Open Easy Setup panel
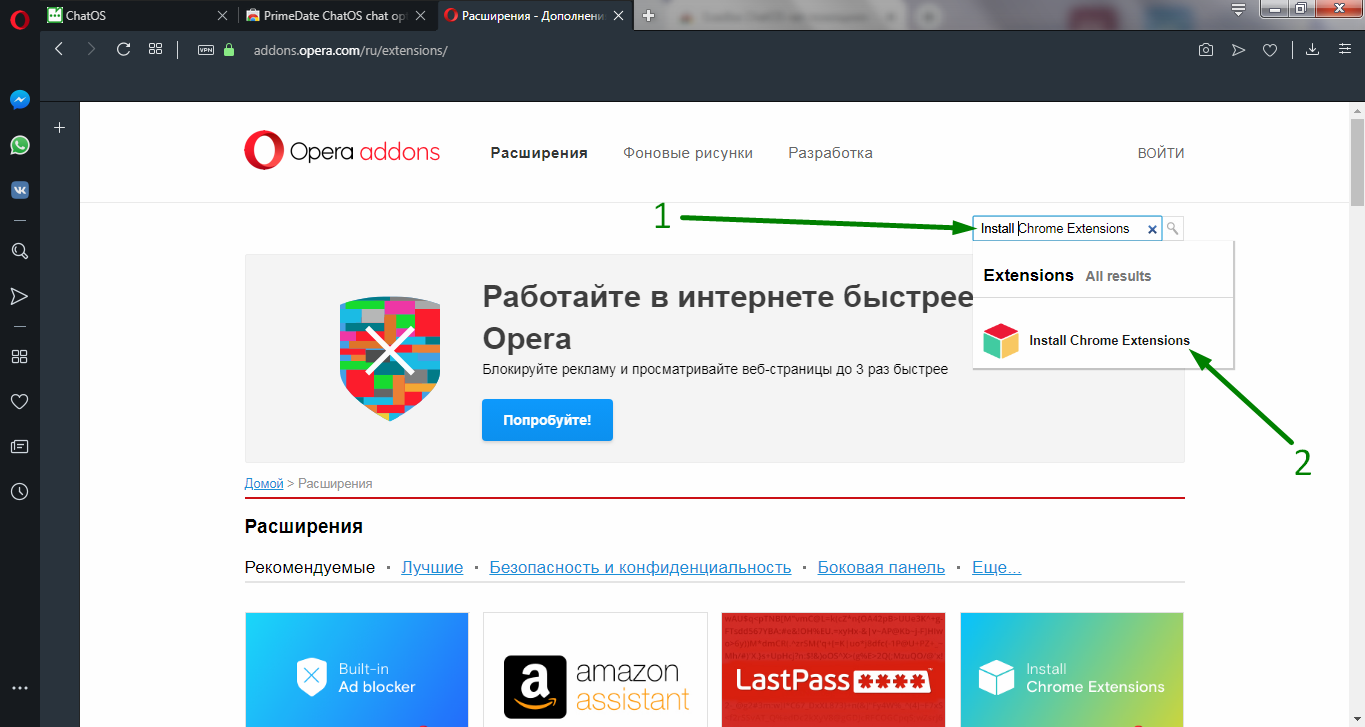This screenshot has height=727, width=1365. (x=1344, y=50)
